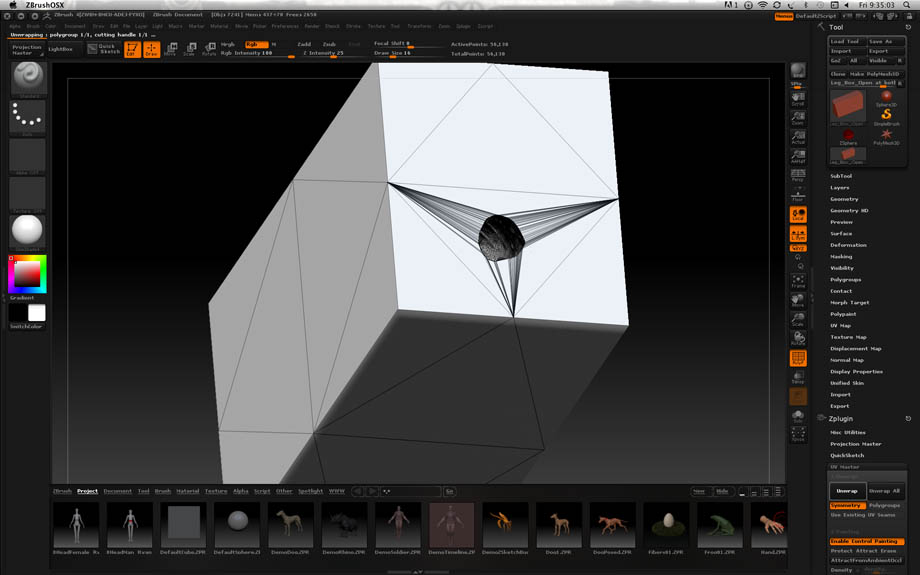Toggle Symmetry in UV Master
920x575 pixels.
pos(846,505)
